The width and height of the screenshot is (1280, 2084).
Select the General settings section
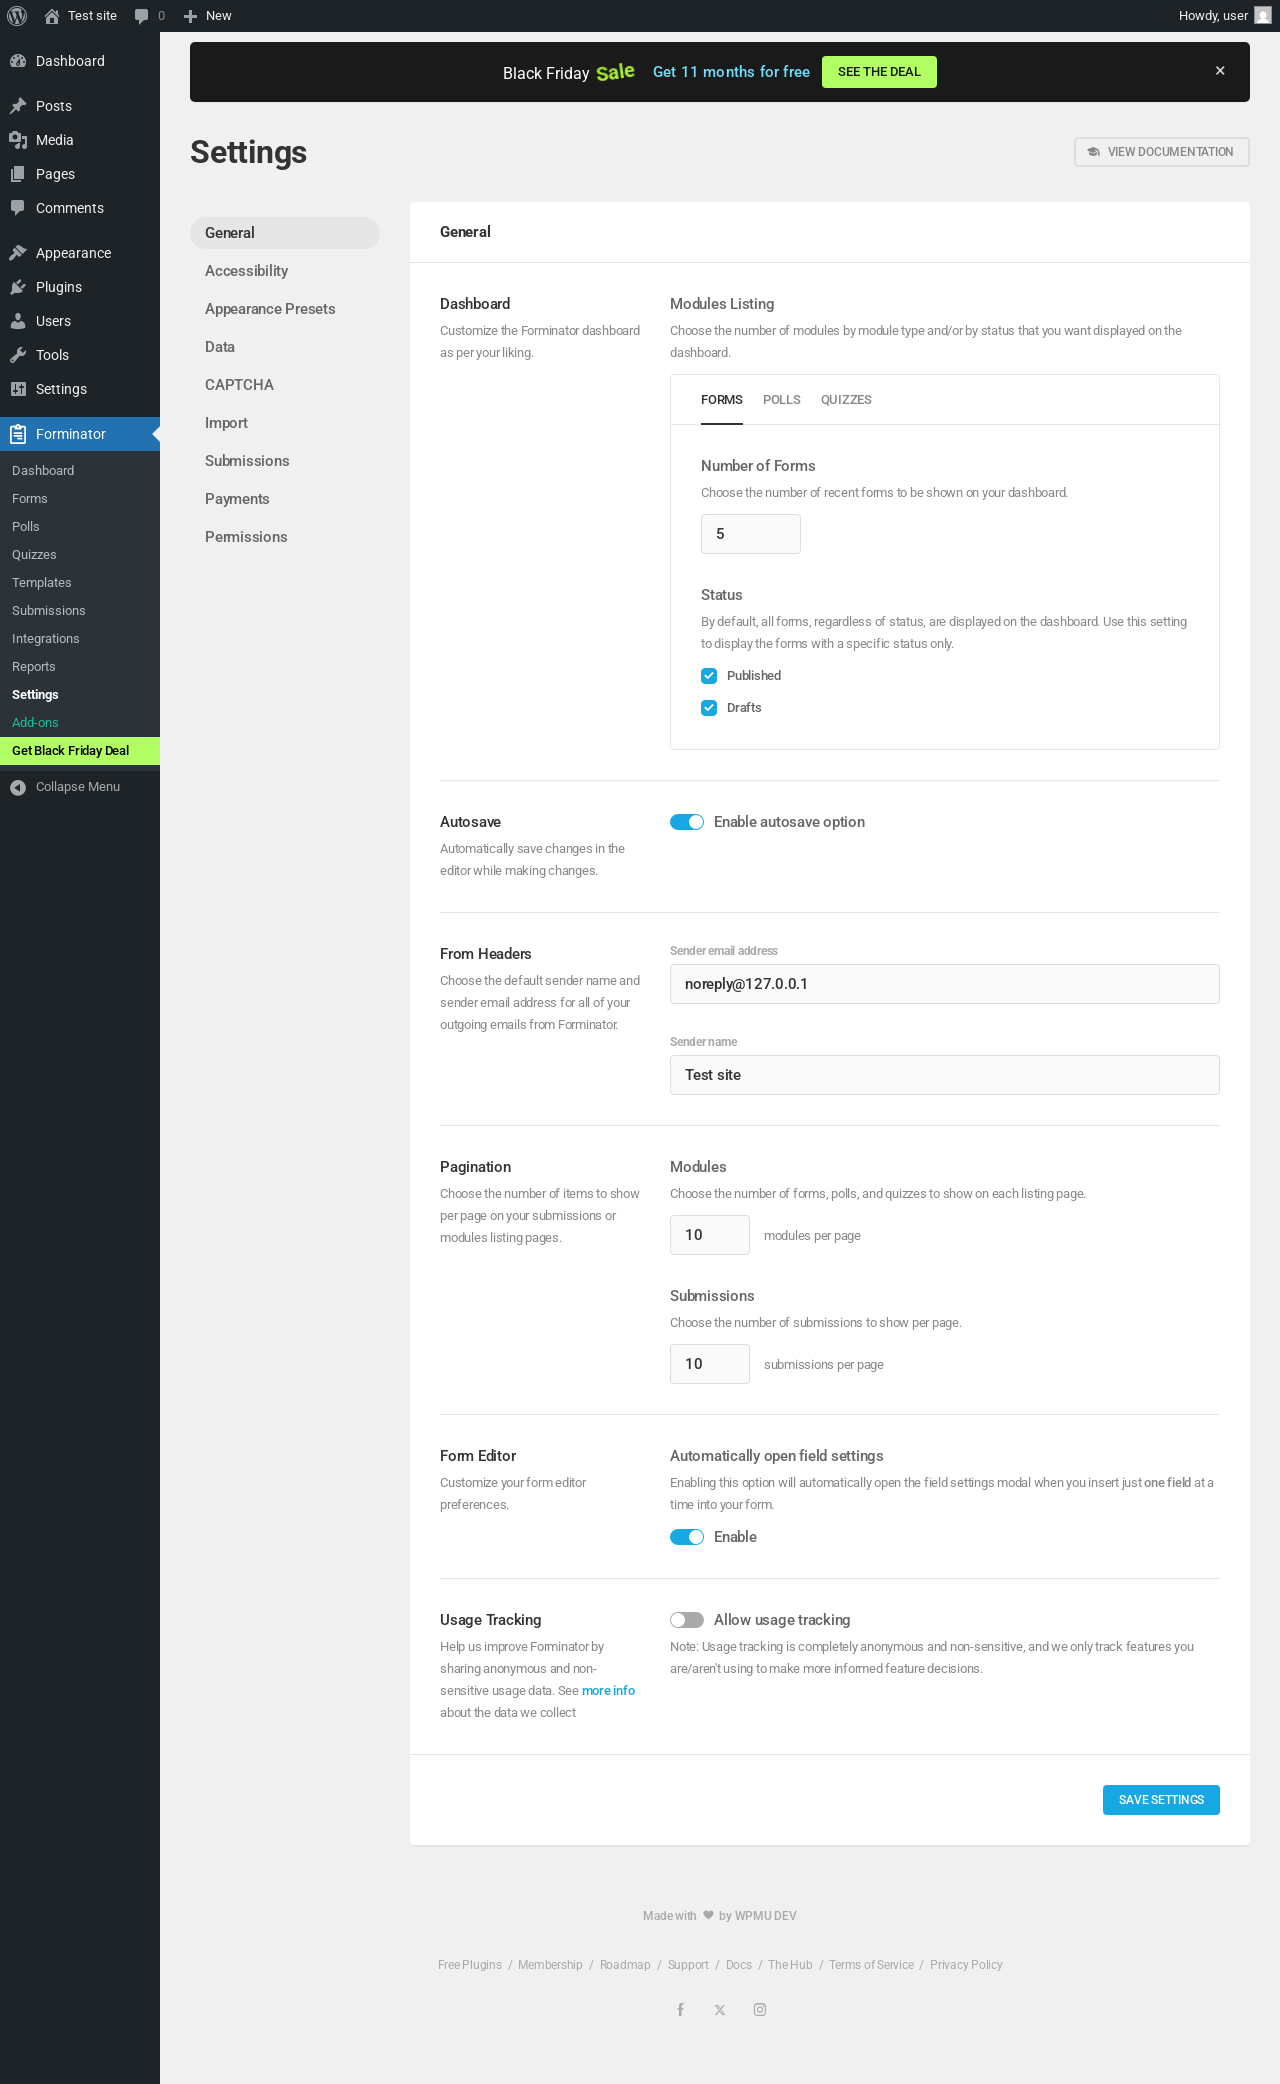[285, 233]
